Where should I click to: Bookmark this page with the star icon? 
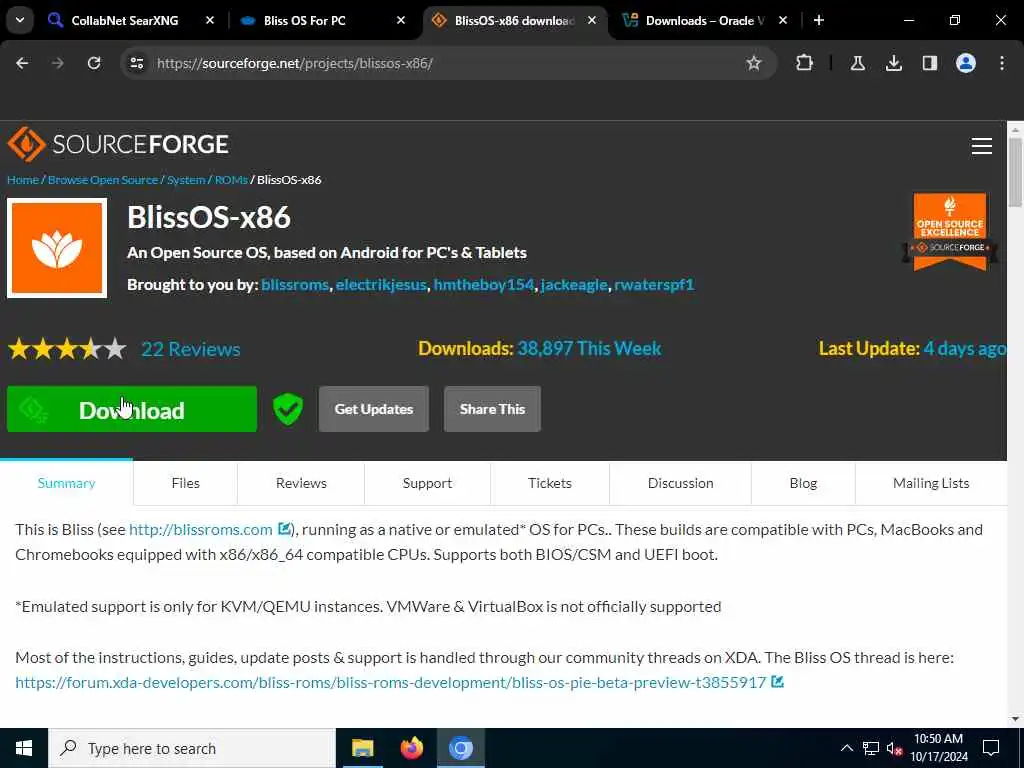click(754, 63)
